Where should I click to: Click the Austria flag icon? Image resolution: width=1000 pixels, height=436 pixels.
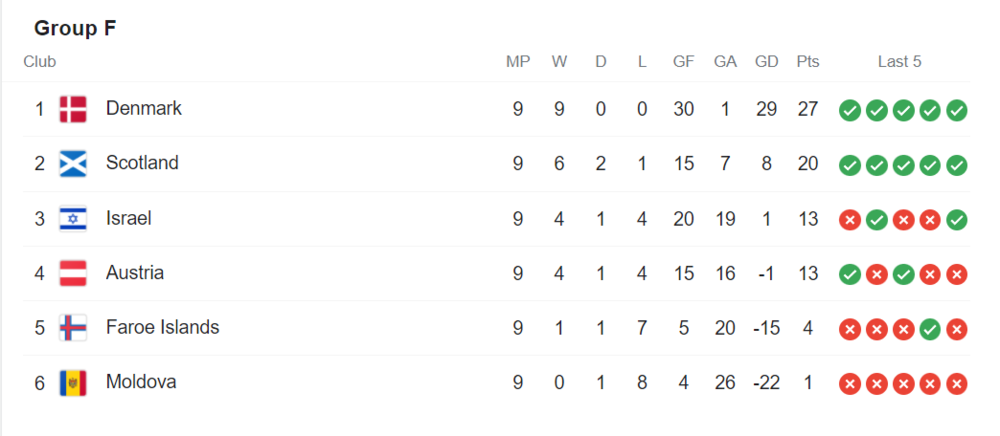pyautogui.click(x=73, y=273)
